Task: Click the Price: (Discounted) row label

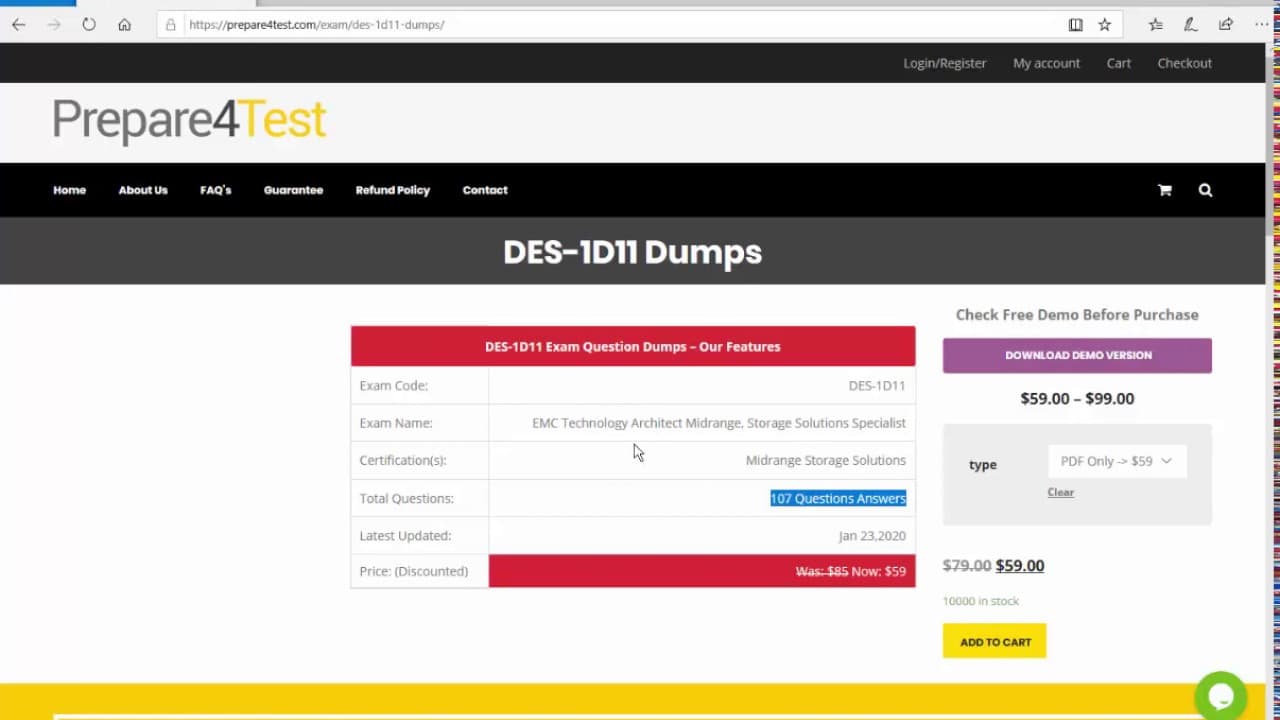Action: click(414, 571)
